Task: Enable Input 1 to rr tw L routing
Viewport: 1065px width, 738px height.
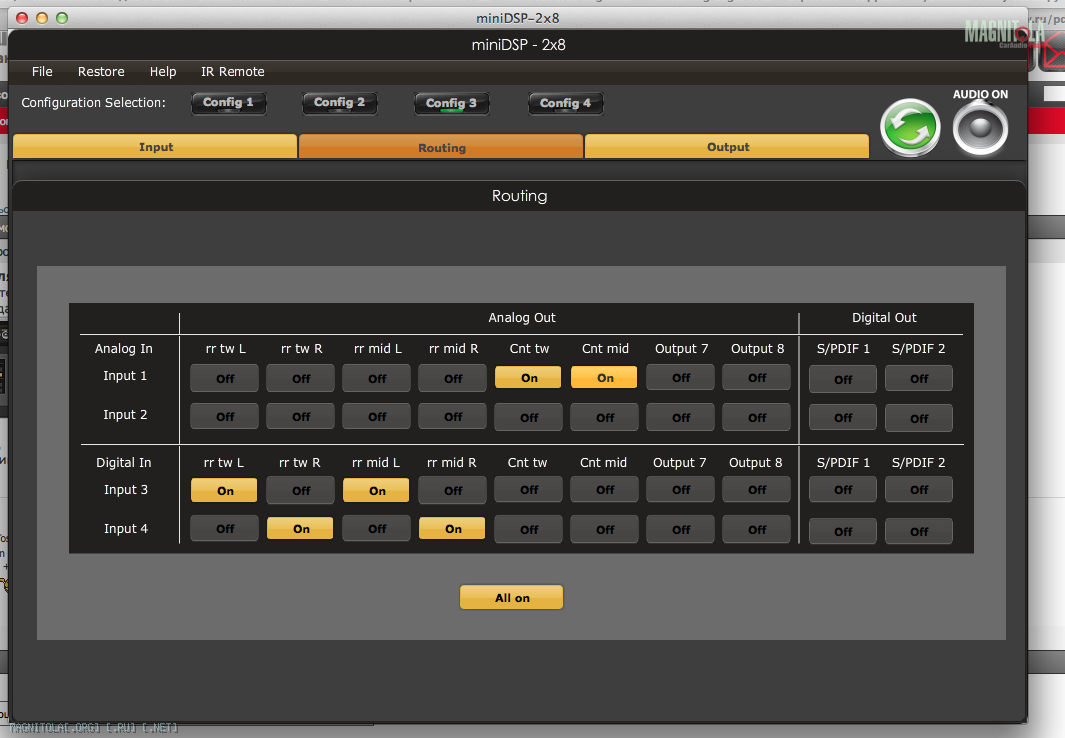Action: [225, 378]
